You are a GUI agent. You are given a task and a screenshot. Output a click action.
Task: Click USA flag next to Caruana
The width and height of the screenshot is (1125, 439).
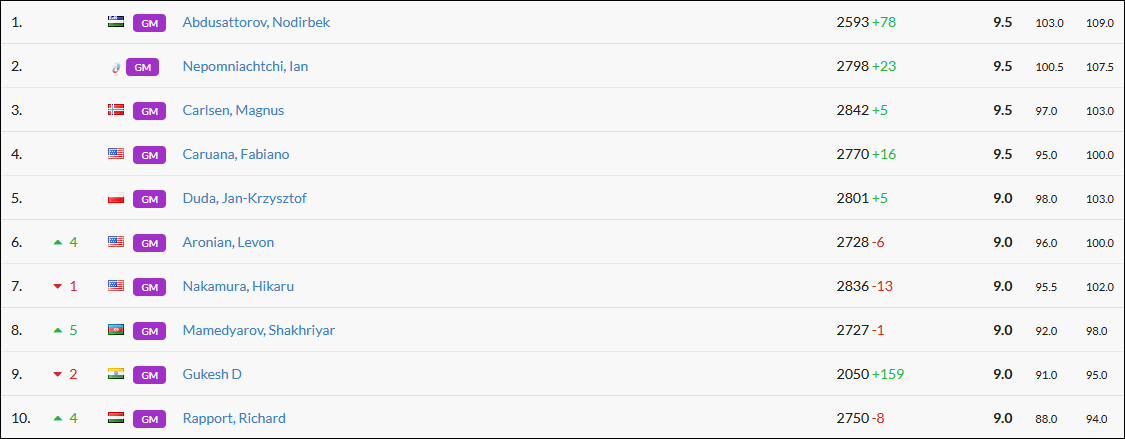point(116,154)
